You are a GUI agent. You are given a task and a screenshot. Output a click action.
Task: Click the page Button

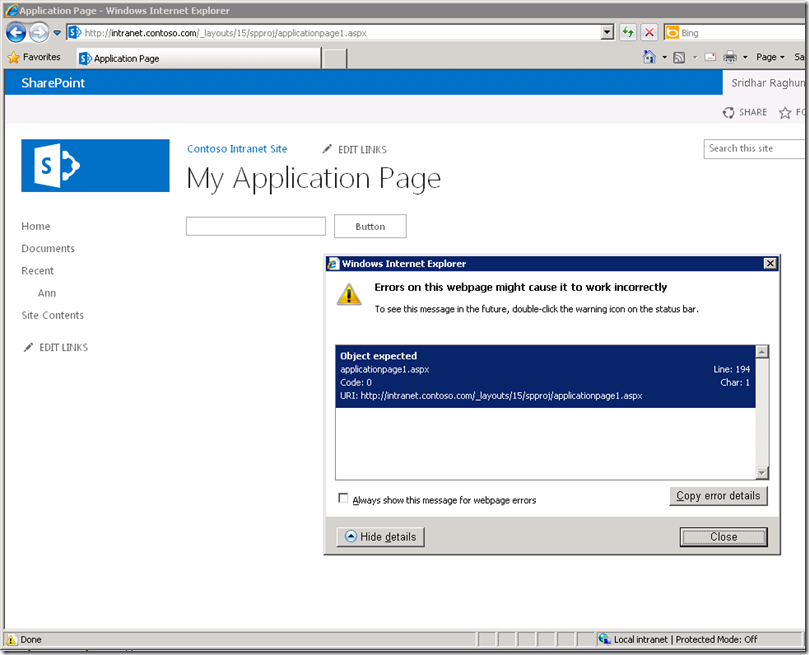[370, 226]
